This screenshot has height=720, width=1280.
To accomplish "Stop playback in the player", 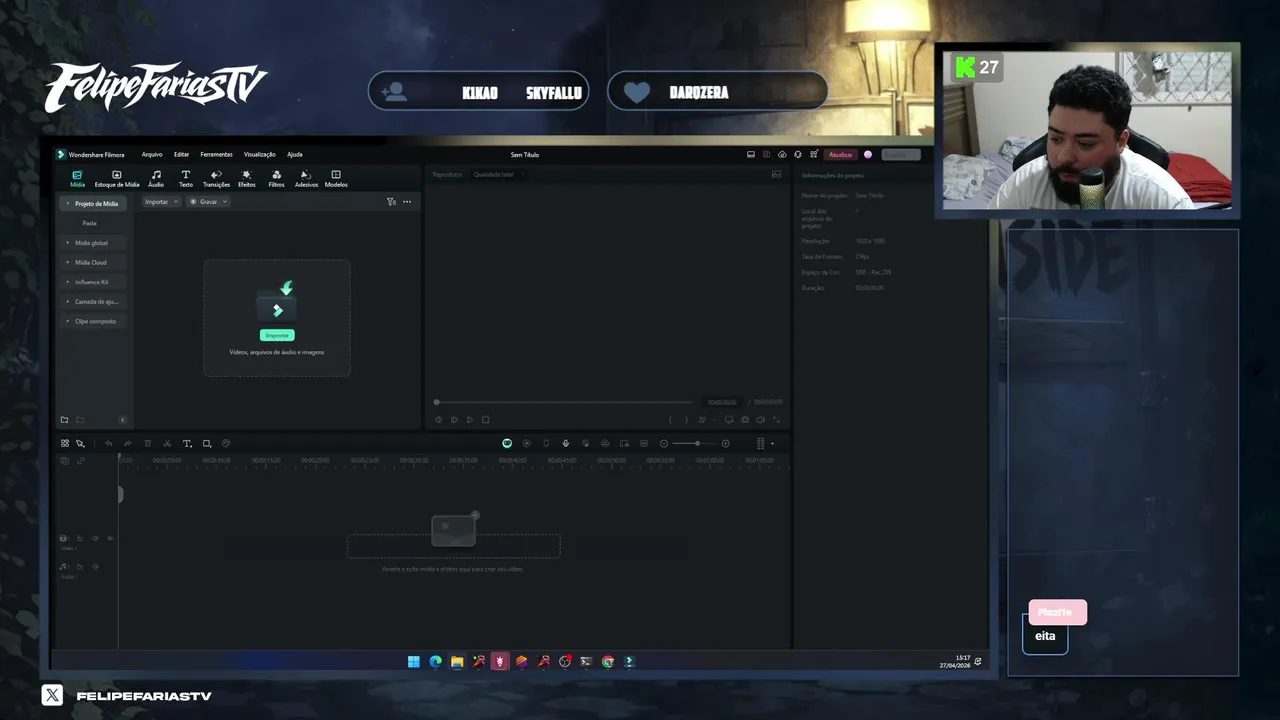I will point(486,420).
